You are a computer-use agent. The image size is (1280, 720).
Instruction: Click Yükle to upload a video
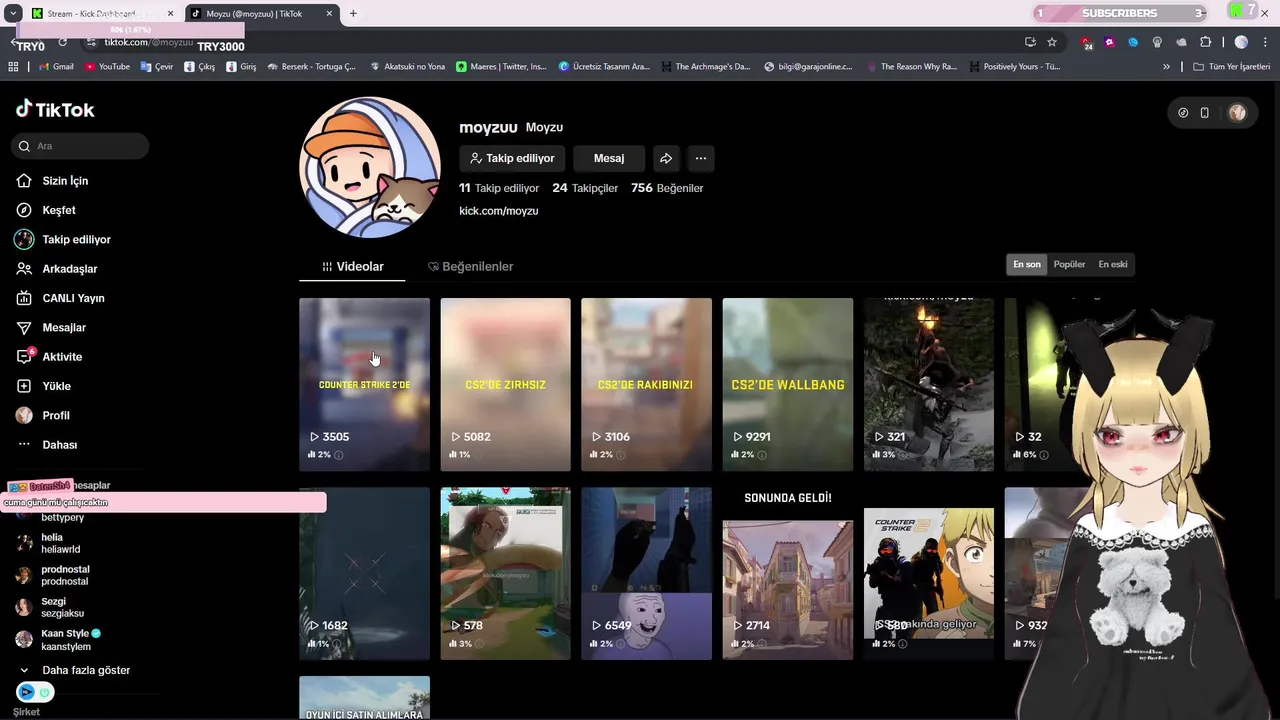[x=43, y=386]
